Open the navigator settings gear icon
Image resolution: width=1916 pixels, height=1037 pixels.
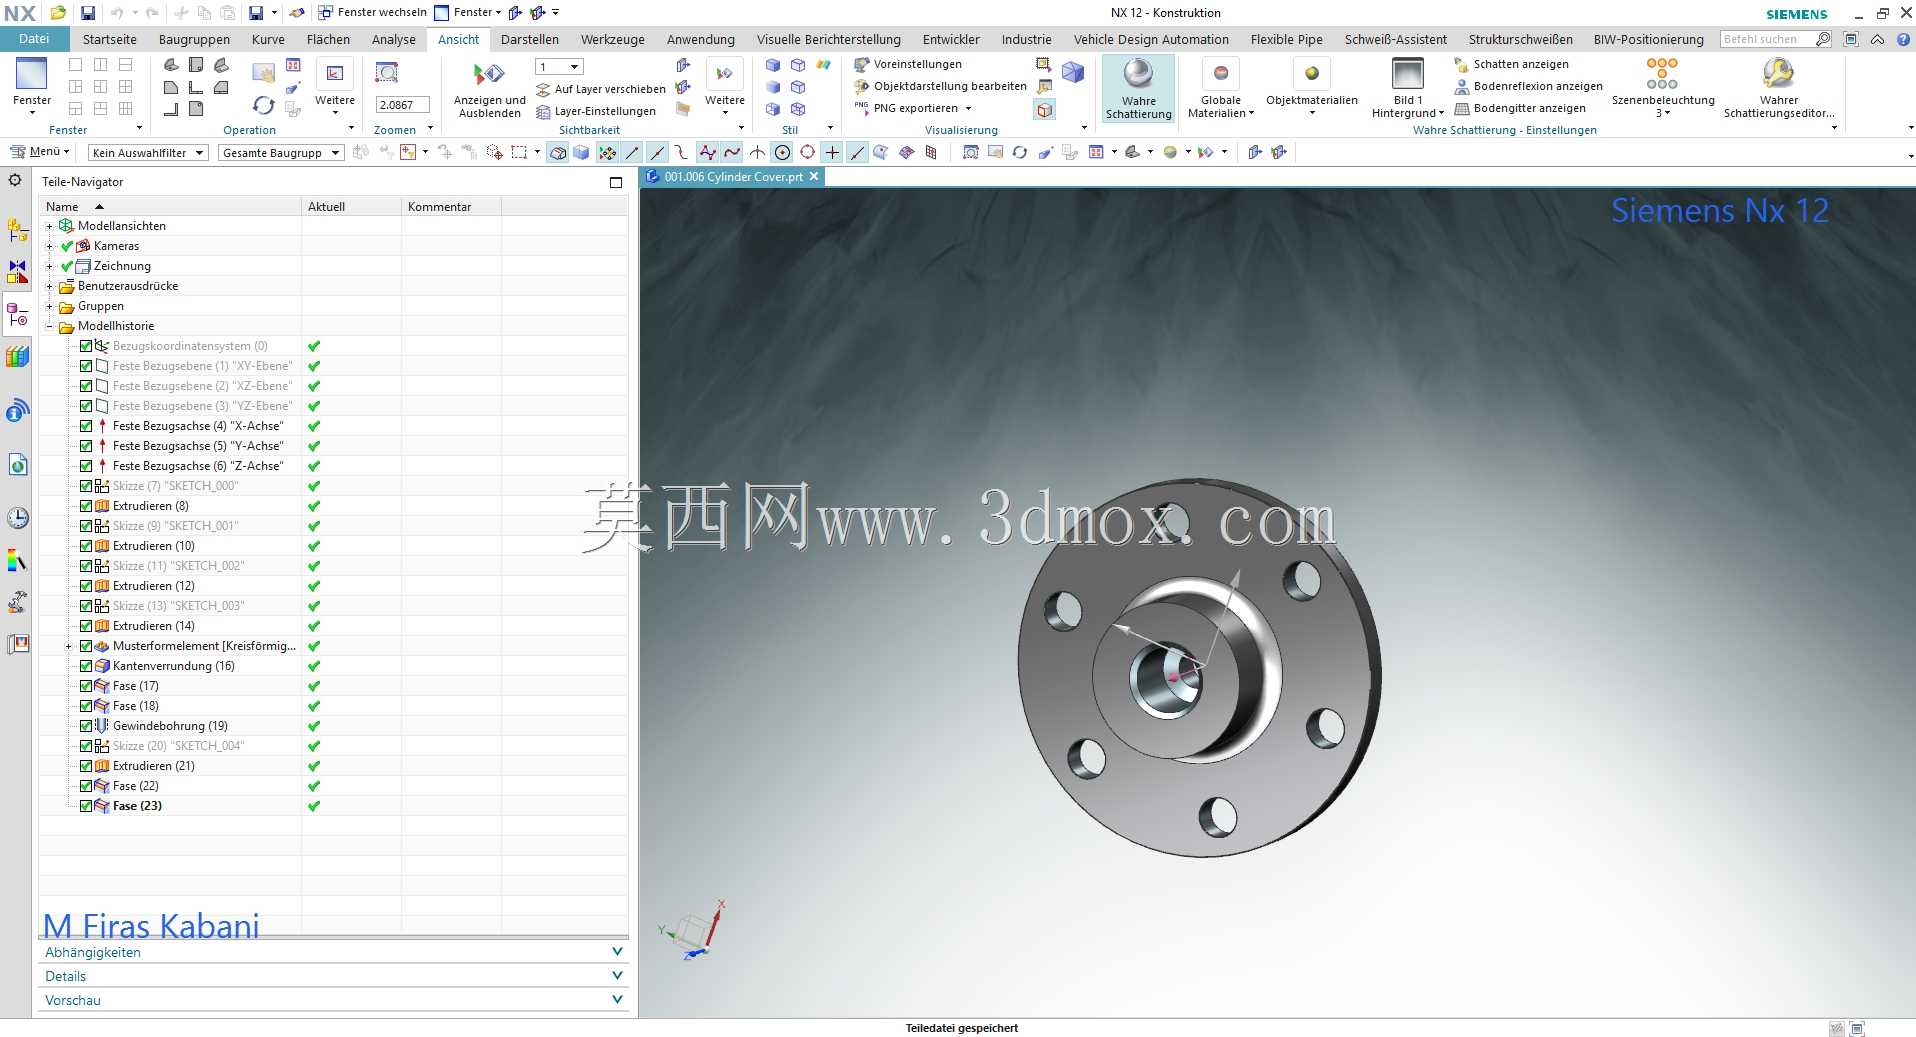click(15, 180)
